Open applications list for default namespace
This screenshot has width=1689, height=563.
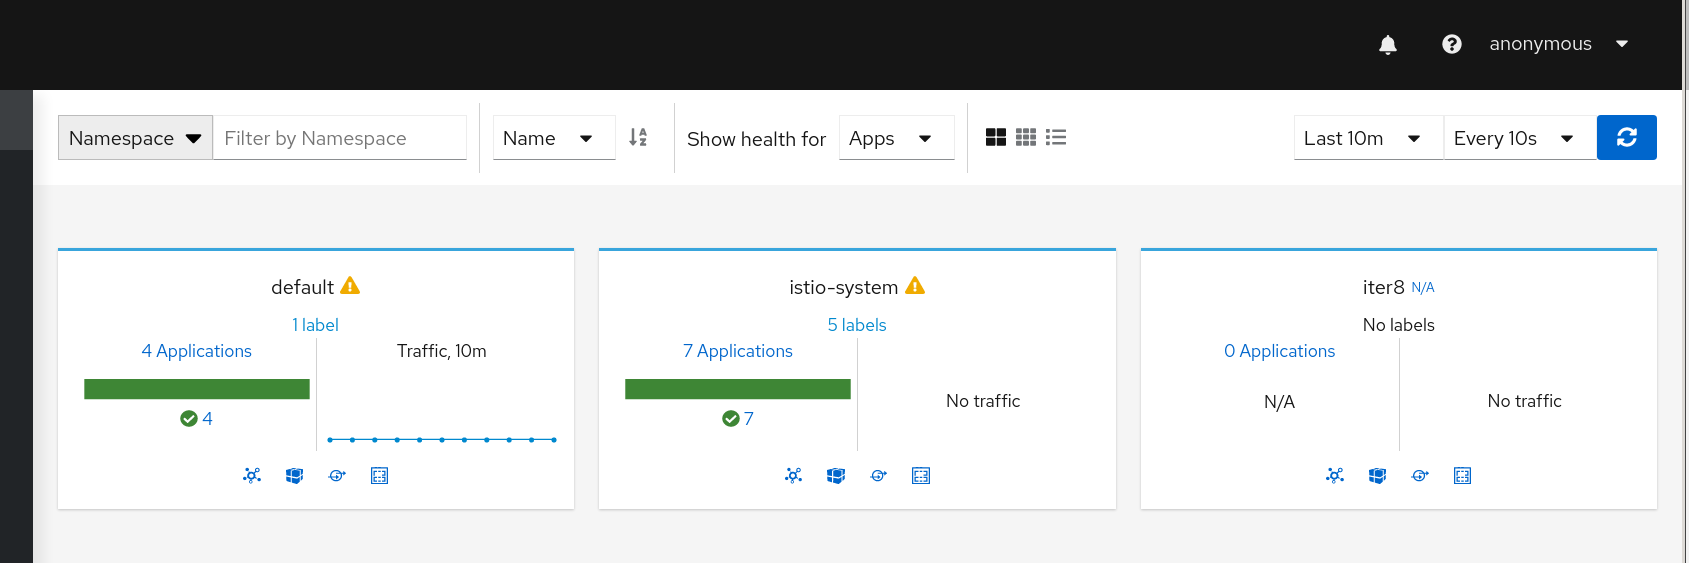tap(294, 476)
